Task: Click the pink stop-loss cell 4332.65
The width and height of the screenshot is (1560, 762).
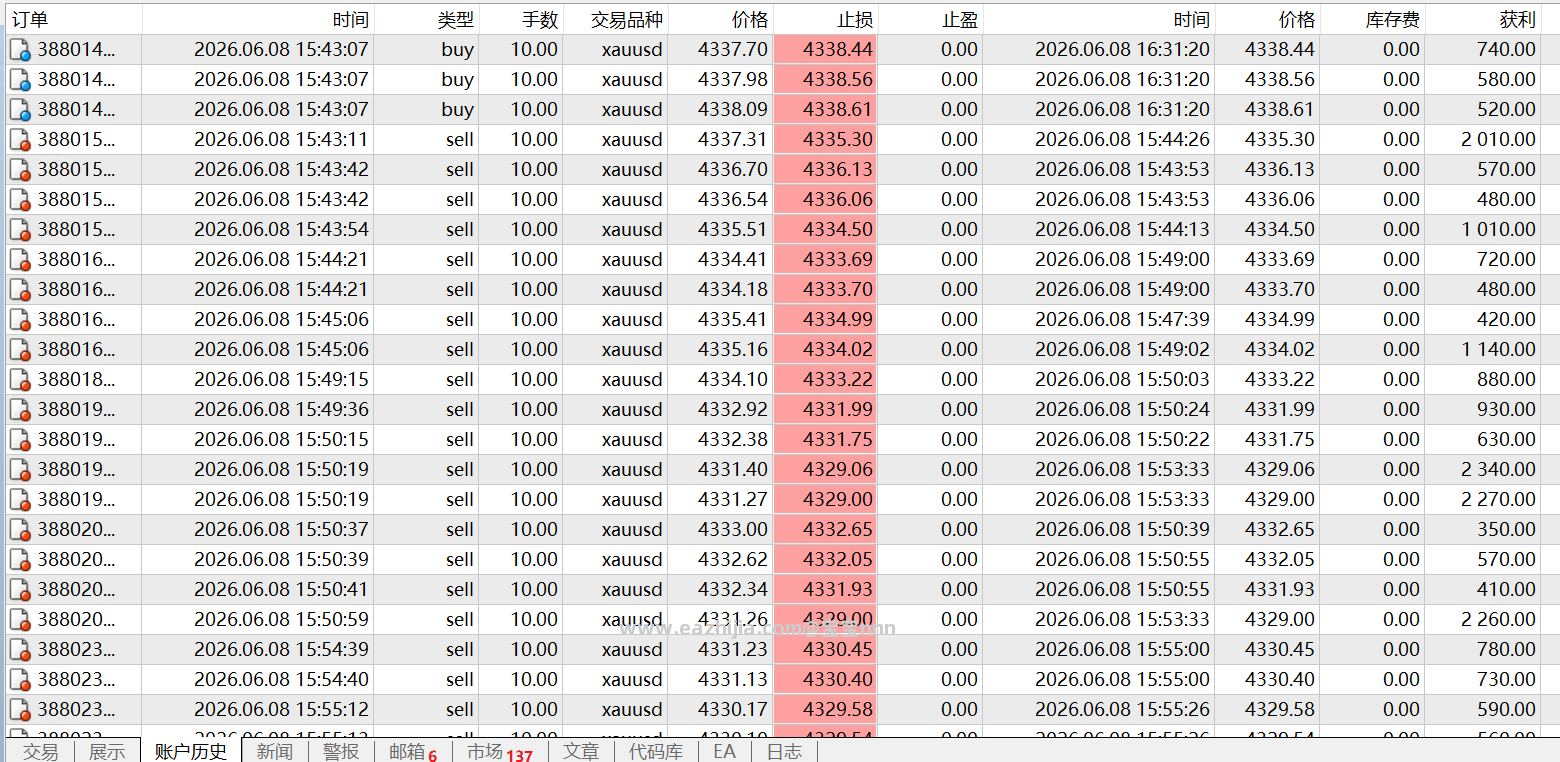Action: [x=825, y=529]
